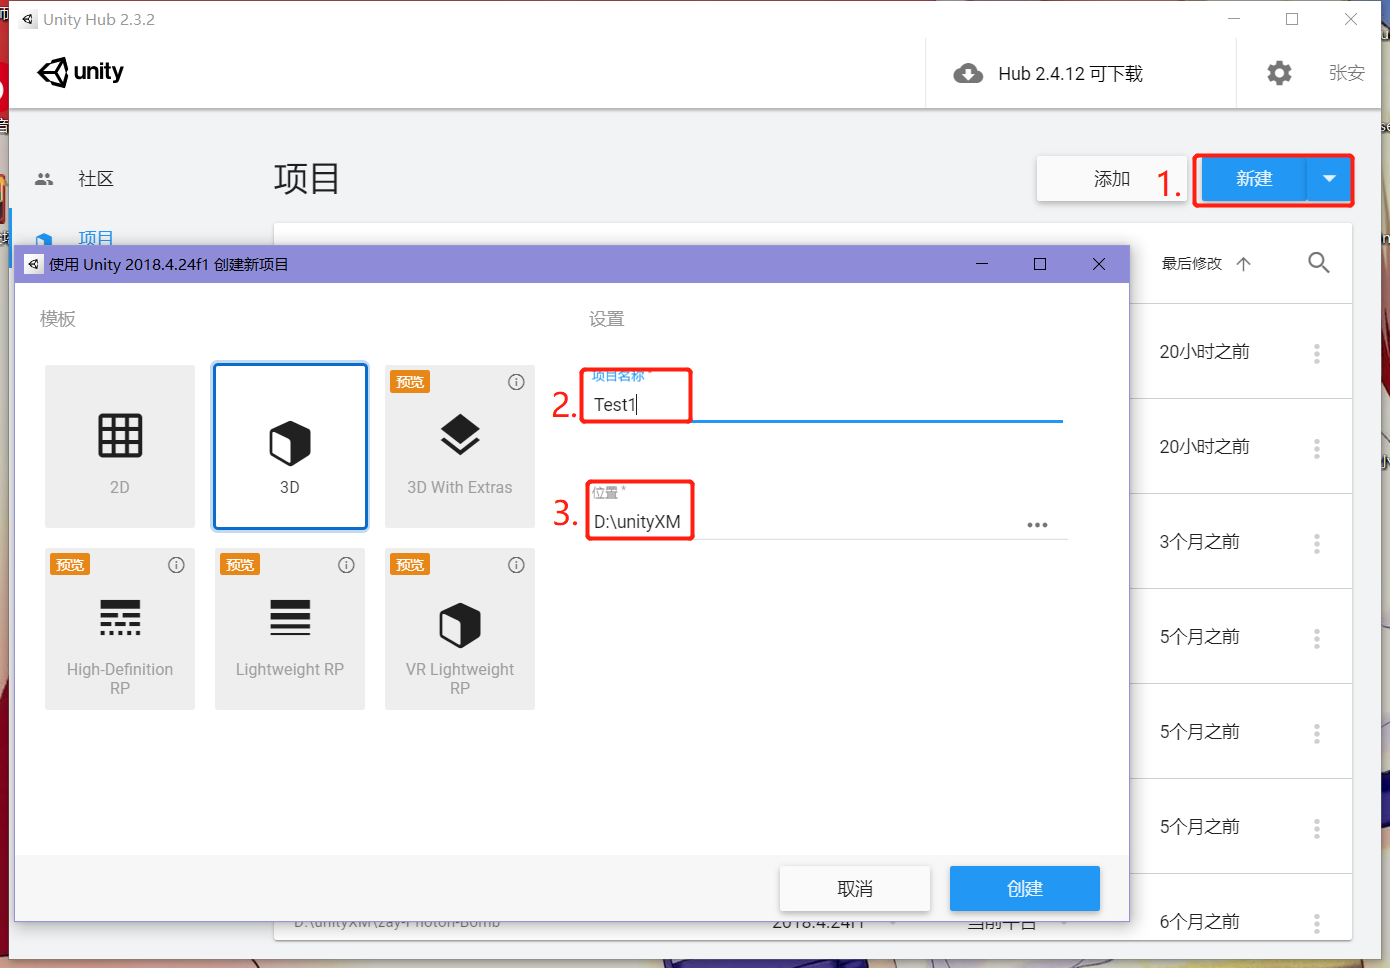This screenshot has width=1390, height=968.
Task: Toggle the 最后修改 sort order arrow
Action: click(x=1244, y=263)
